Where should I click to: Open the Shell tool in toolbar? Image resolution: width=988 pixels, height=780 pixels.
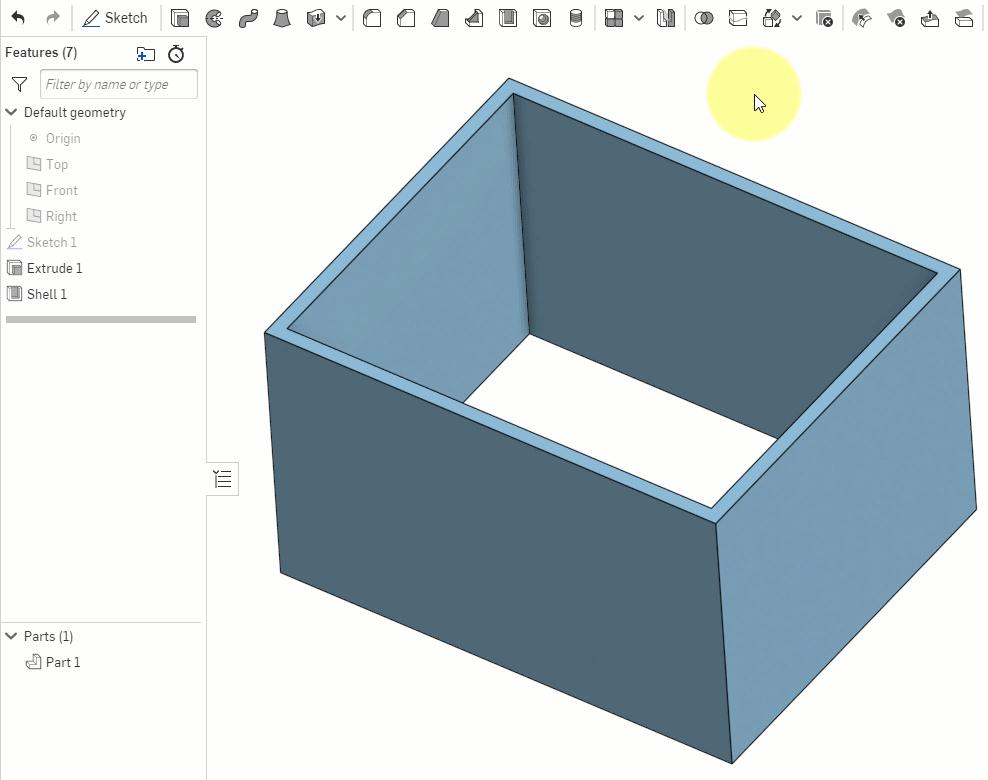pyautogui.click(x=508, y=18)
